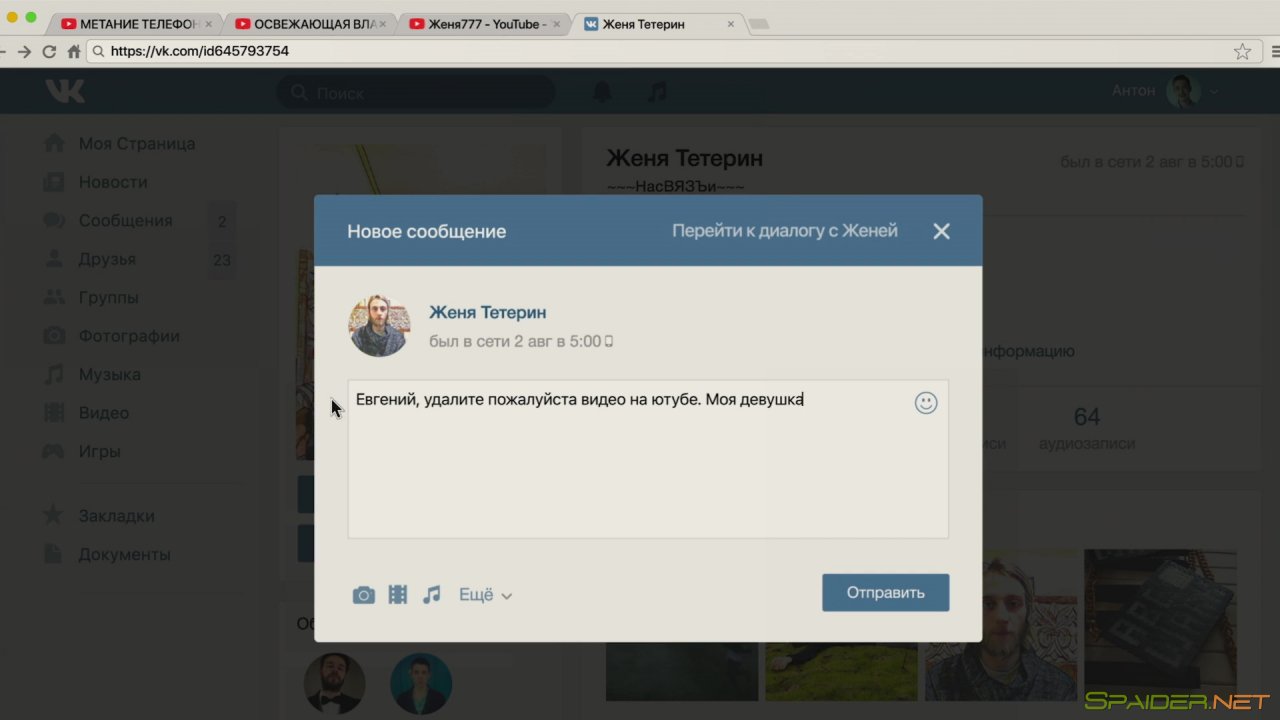Open the Антон profile menu
The width and height of the screenshot is (1280, 720).
[1164, 91]
